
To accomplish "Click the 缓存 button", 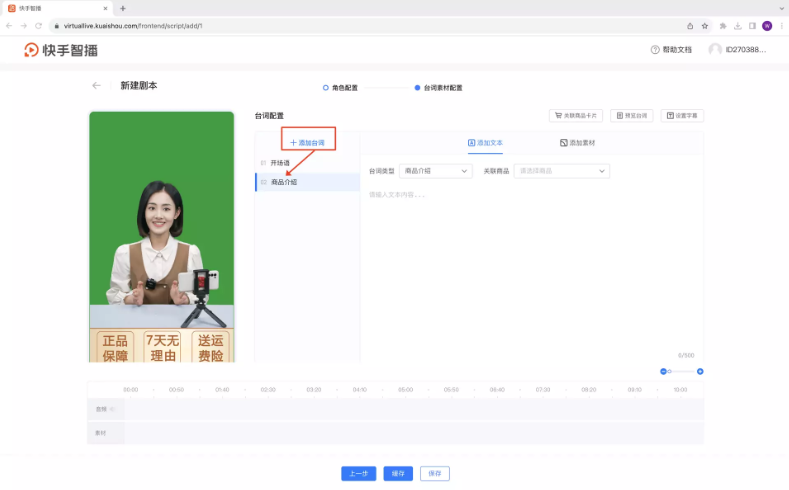I will tap(398, 473).
